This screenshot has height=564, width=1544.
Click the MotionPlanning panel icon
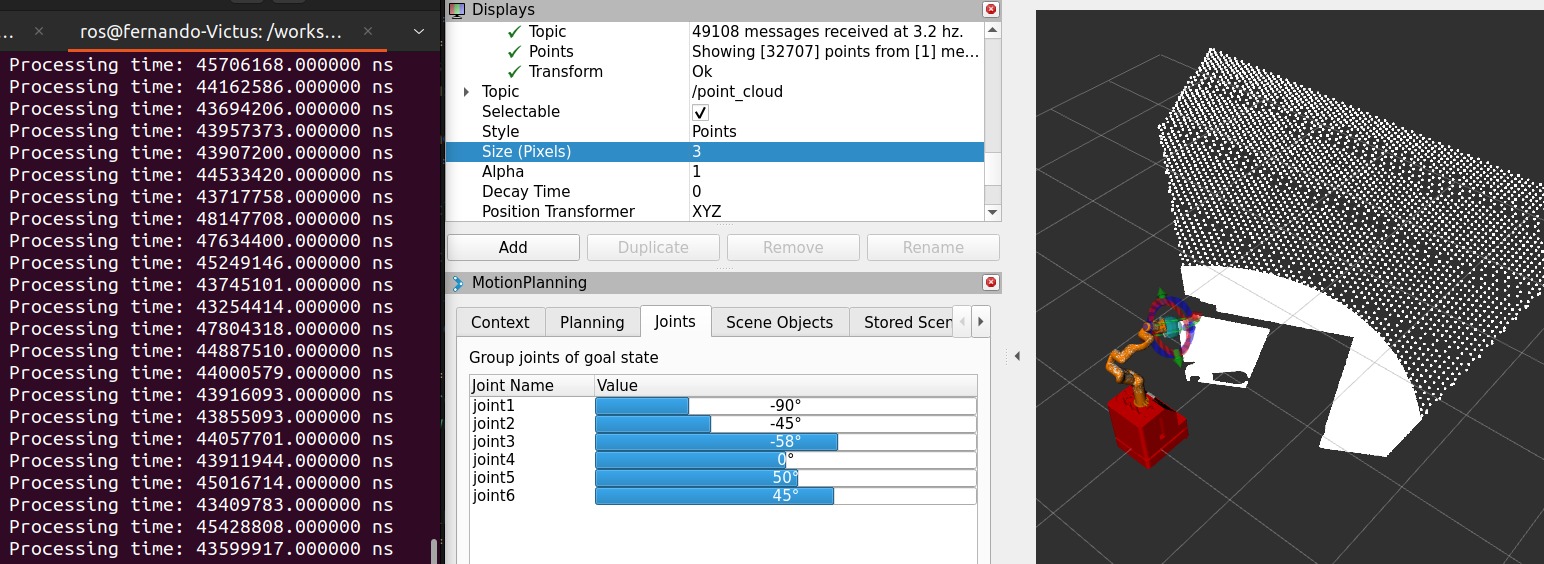click(x=457, y=283)
